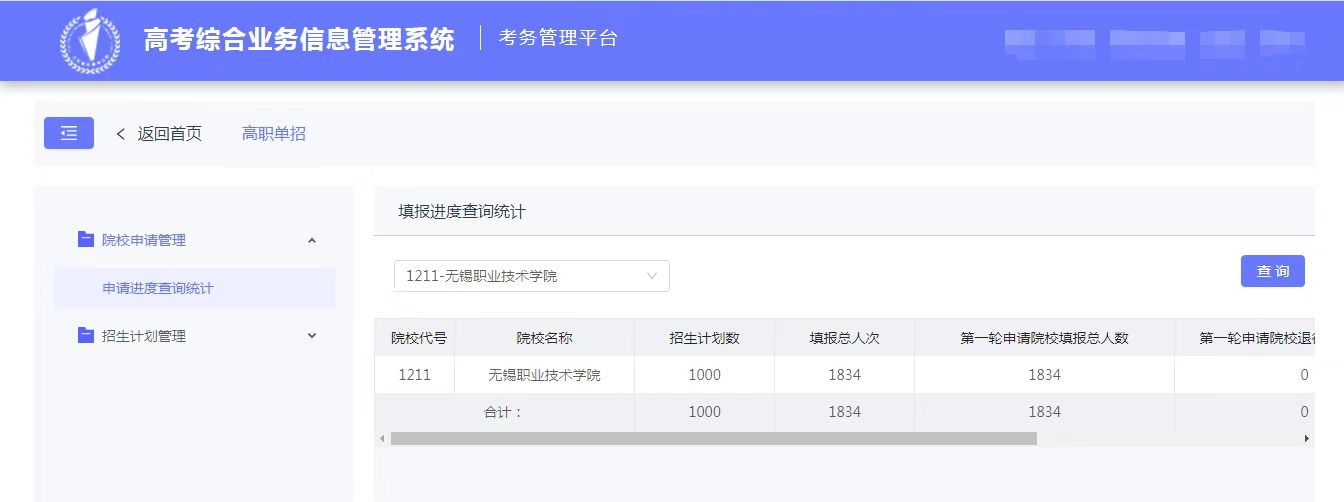Click the right arrow of horizontal scrollbar

(1306, 439)
